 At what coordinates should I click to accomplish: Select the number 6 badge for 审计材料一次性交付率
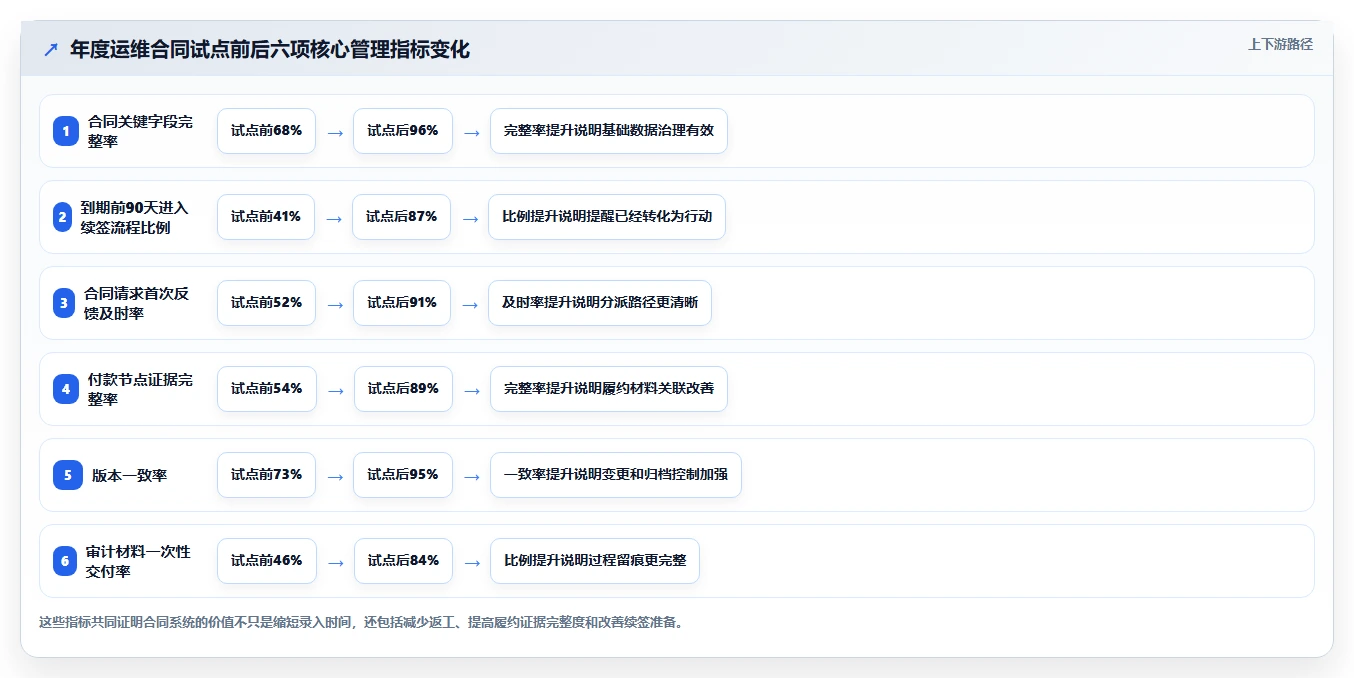click(65, 561)
